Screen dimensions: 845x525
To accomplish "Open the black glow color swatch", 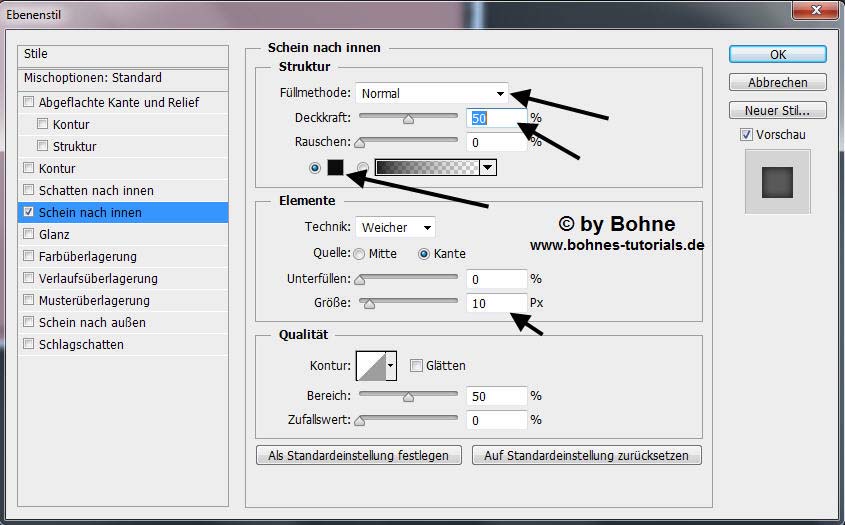I will (x=335, y=168).
